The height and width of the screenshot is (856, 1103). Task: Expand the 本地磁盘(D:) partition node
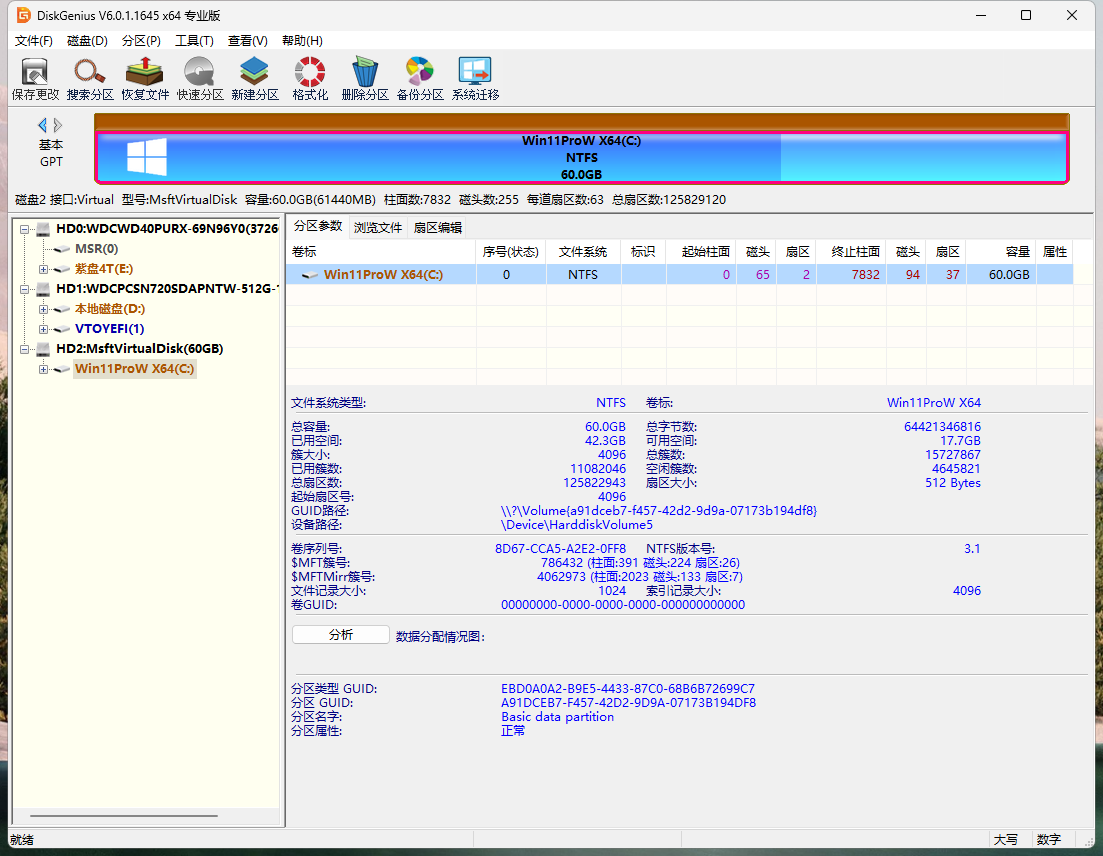pyautogui.click(x=44, y=309)
